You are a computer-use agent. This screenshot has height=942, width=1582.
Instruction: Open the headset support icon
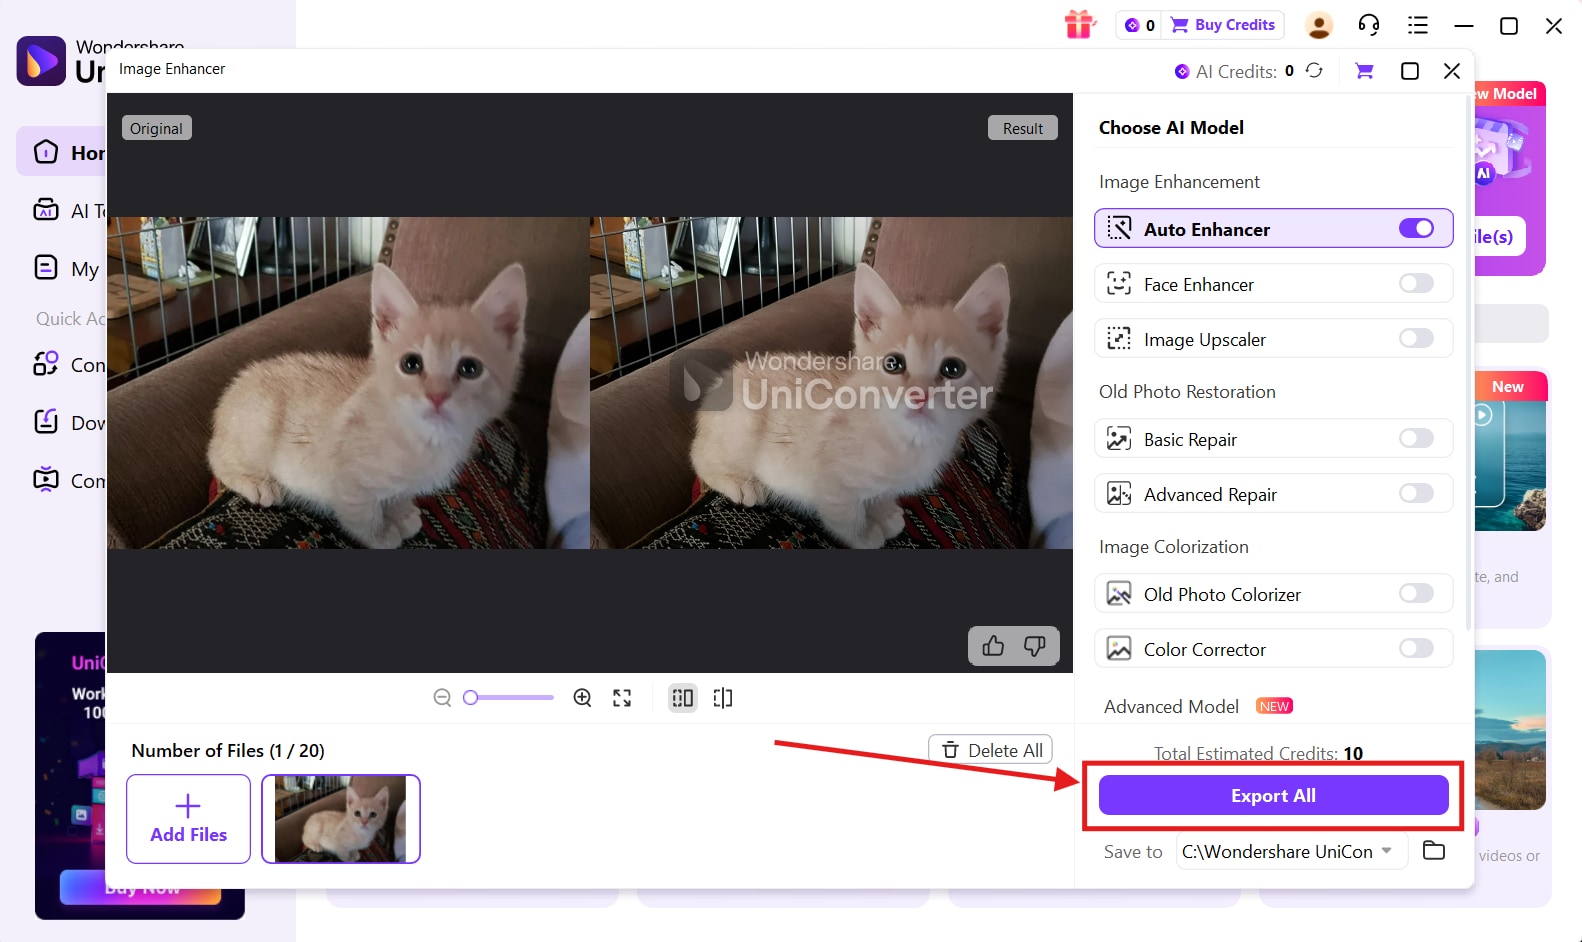coord(1369,25)
